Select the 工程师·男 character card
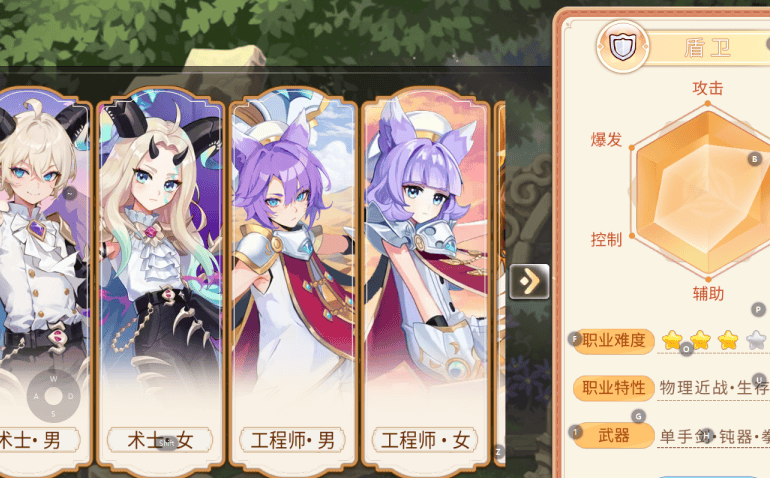 293,282
